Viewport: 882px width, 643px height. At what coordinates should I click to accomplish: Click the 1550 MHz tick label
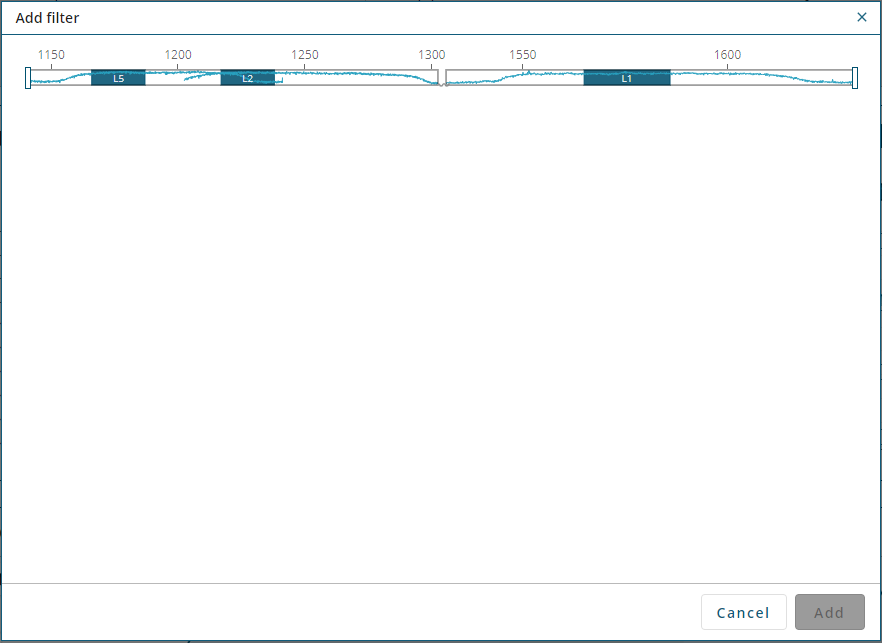[522, 55]
